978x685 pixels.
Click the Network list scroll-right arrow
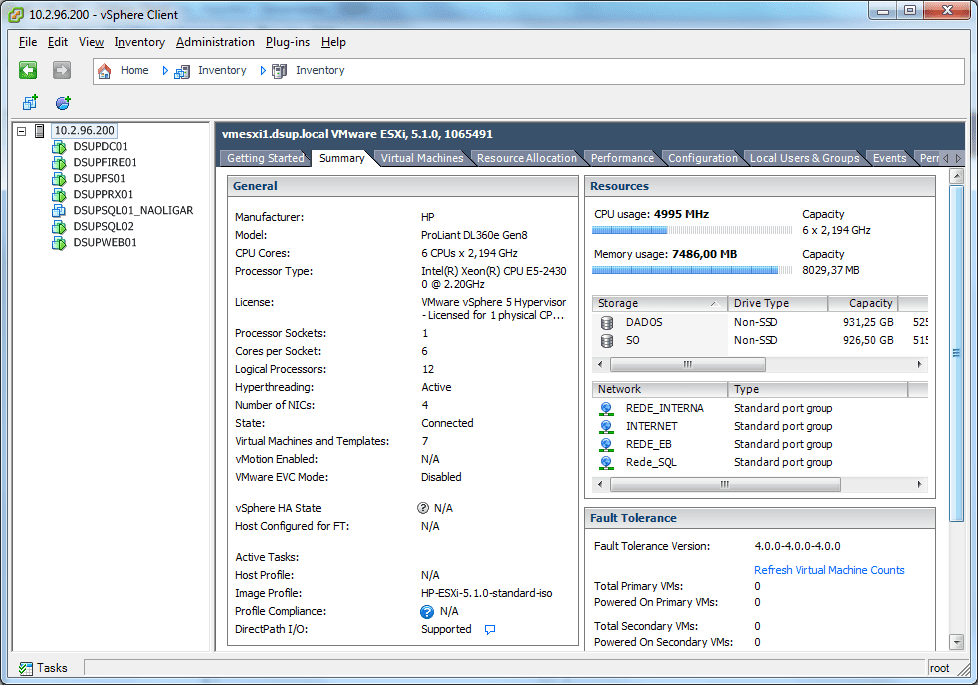pos(919,484)
